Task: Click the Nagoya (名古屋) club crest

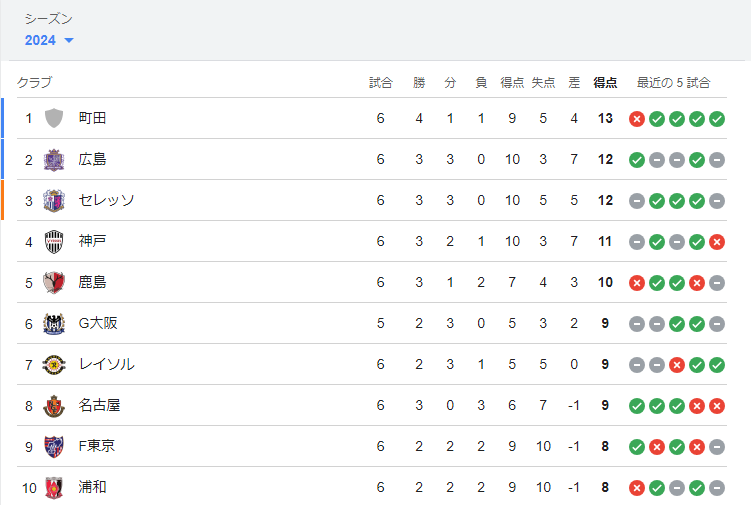Action: pos(54,405)
